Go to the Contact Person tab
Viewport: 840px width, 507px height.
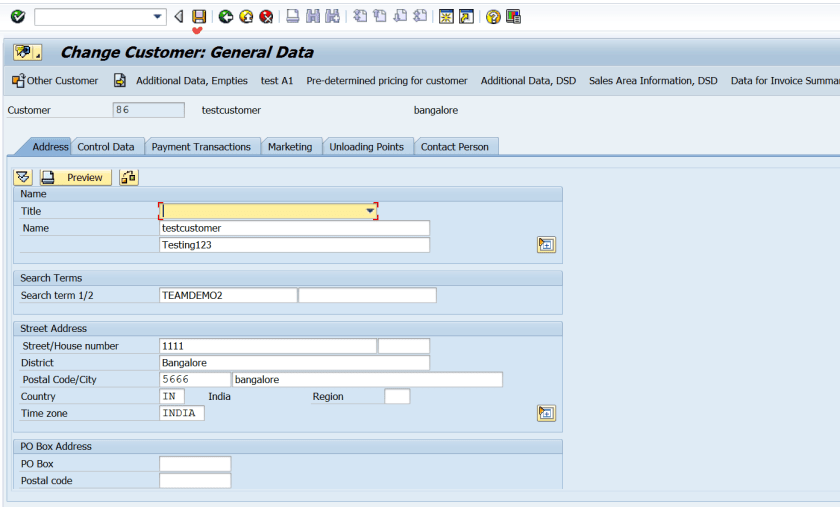[x=455, y=147]
